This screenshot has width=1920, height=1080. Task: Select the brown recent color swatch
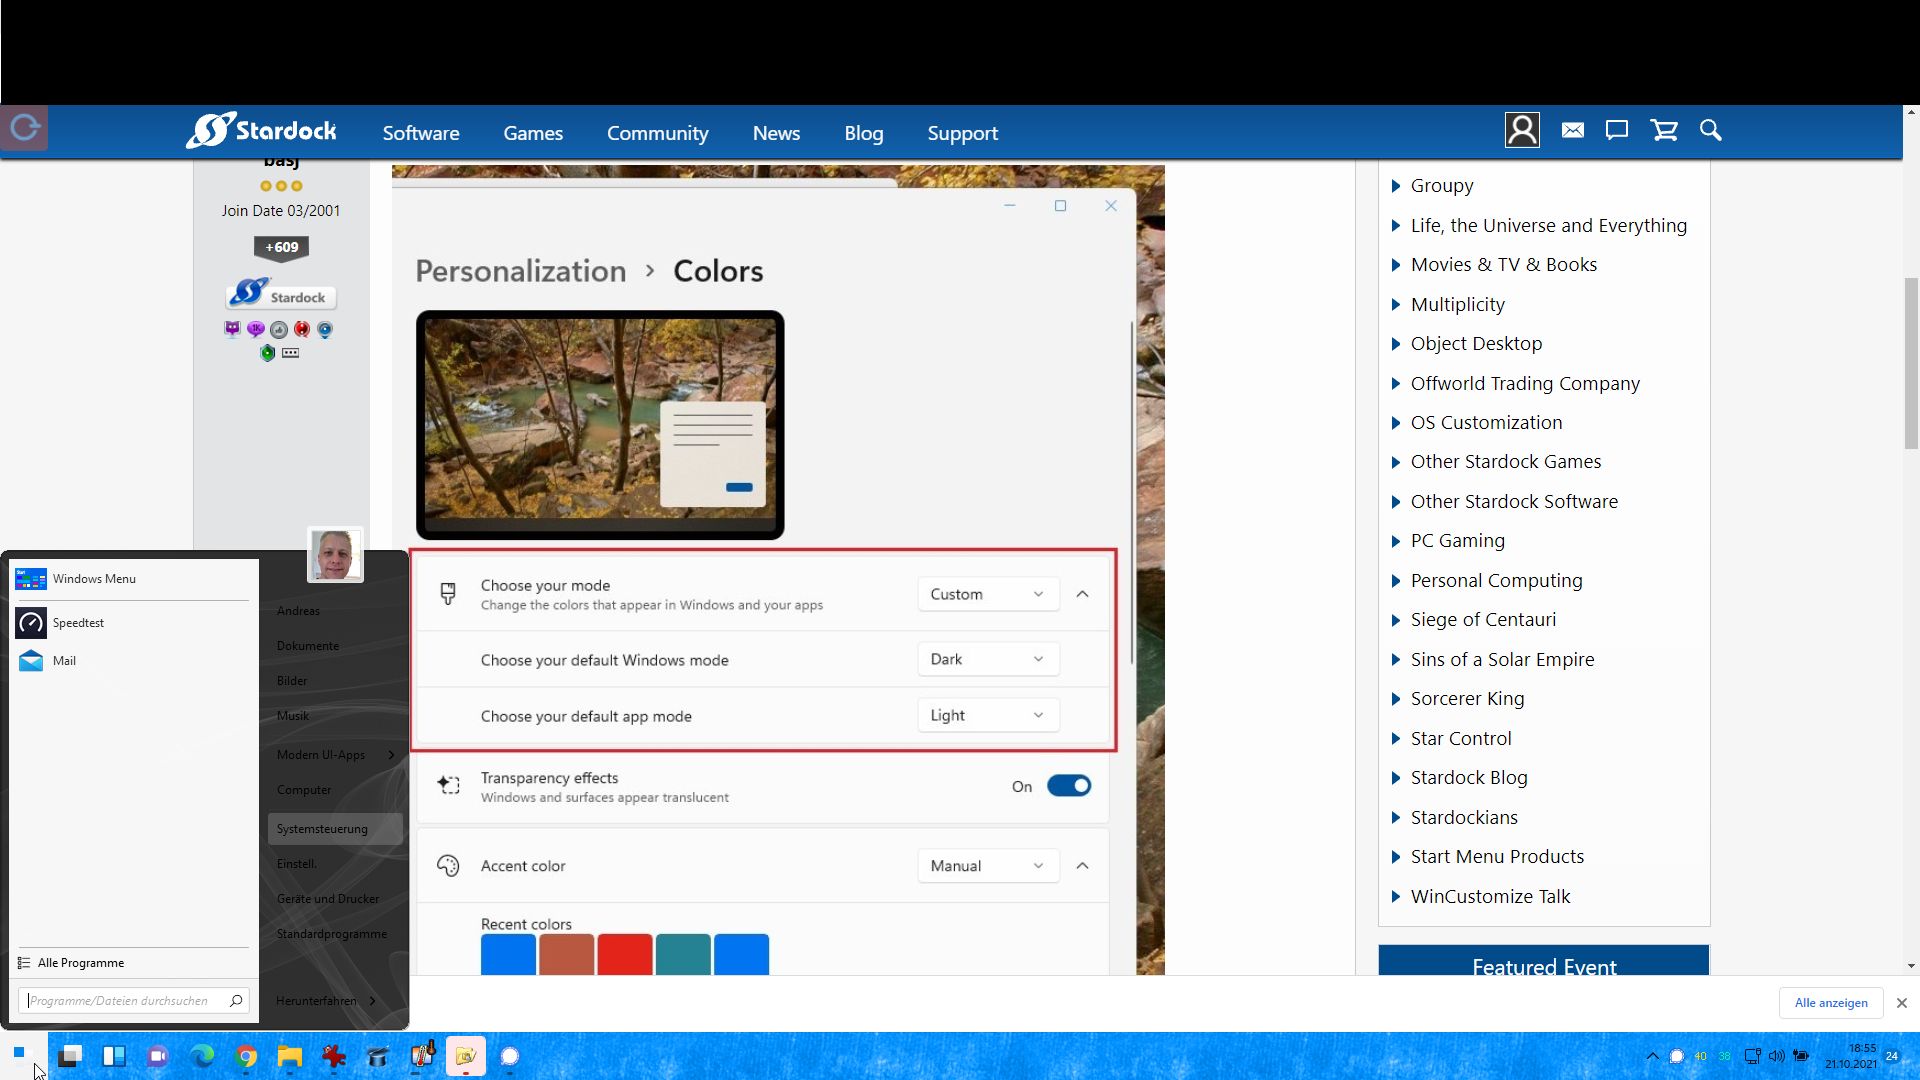coord(566,955)
